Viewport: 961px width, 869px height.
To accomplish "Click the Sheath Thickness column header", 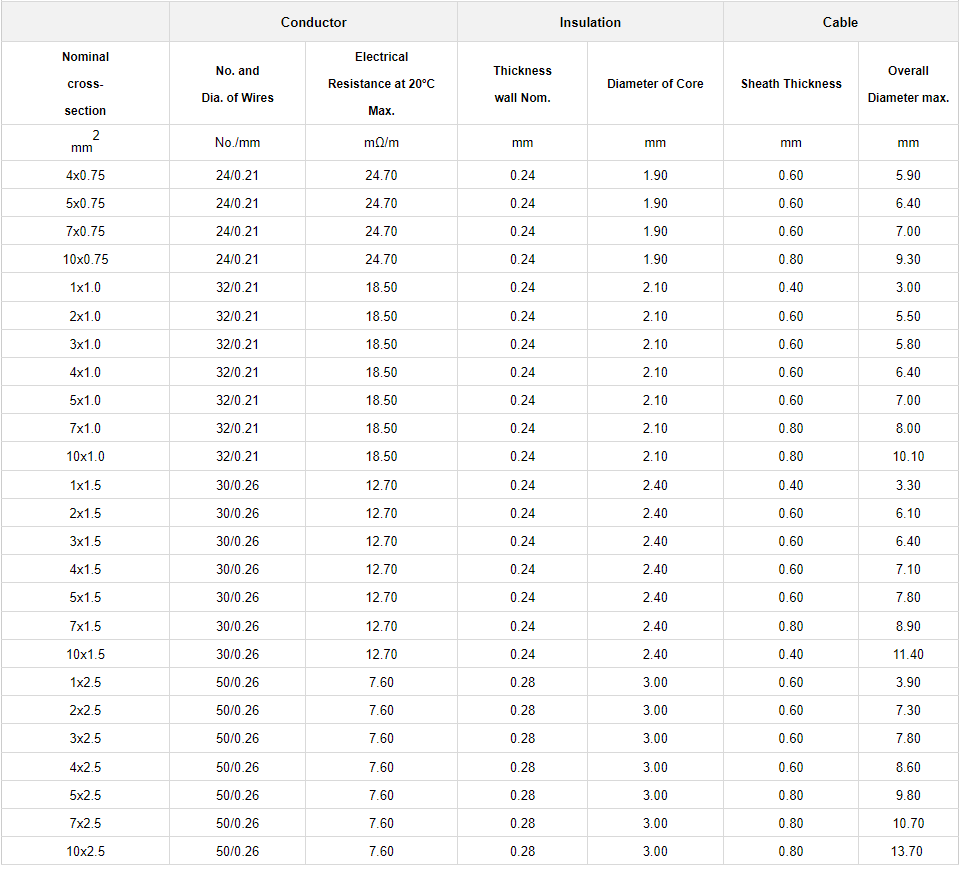I will (x=791, y=84).
